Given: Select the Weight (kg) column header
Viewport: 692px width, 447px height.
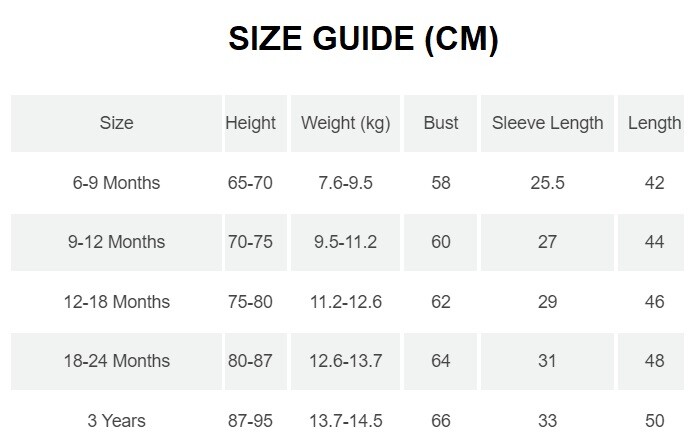Looking at the screenshot, I should 346,123.
